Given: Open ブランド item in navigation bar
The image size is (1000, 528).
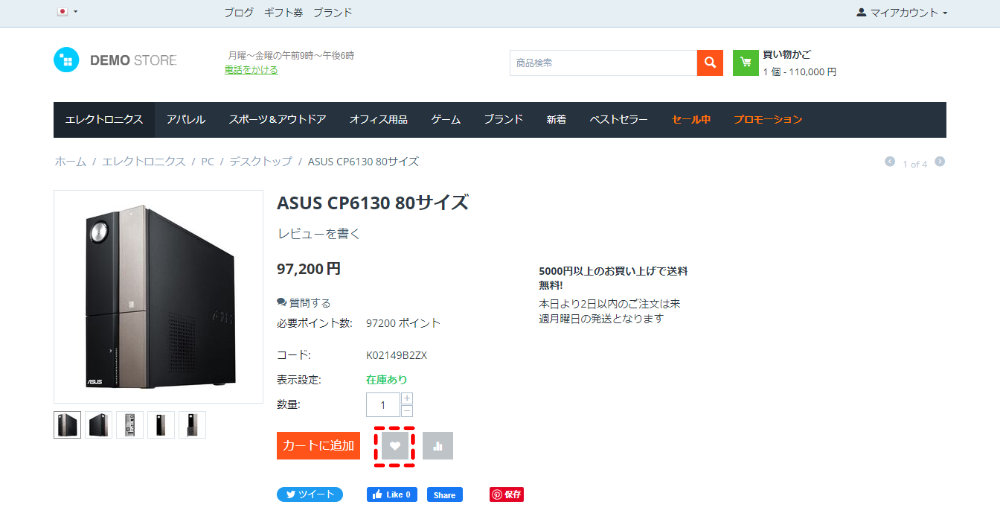Looking at the screenshot, I should coord(503,120).
